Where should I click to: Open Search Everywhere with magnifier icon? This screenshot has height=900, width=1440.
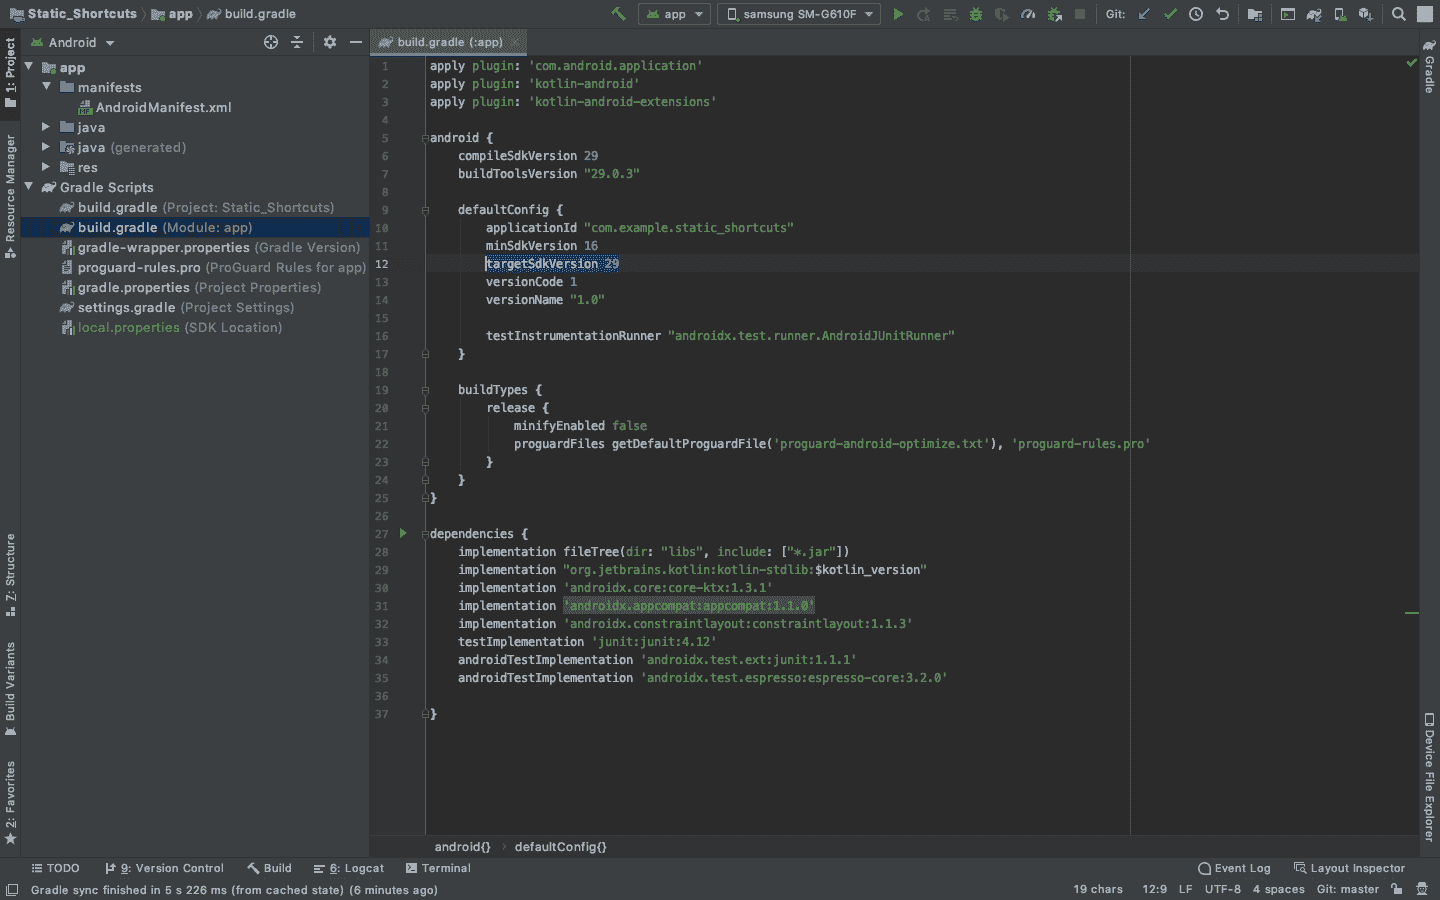[1397, 14]
